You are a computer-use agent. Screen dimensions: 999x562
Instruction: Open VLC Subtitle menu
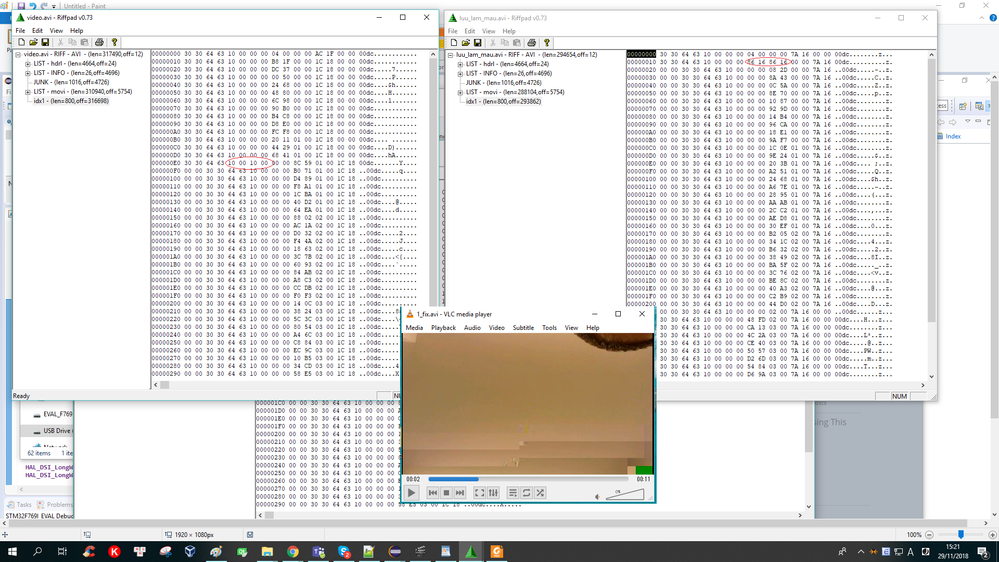(x=523, y=328)
